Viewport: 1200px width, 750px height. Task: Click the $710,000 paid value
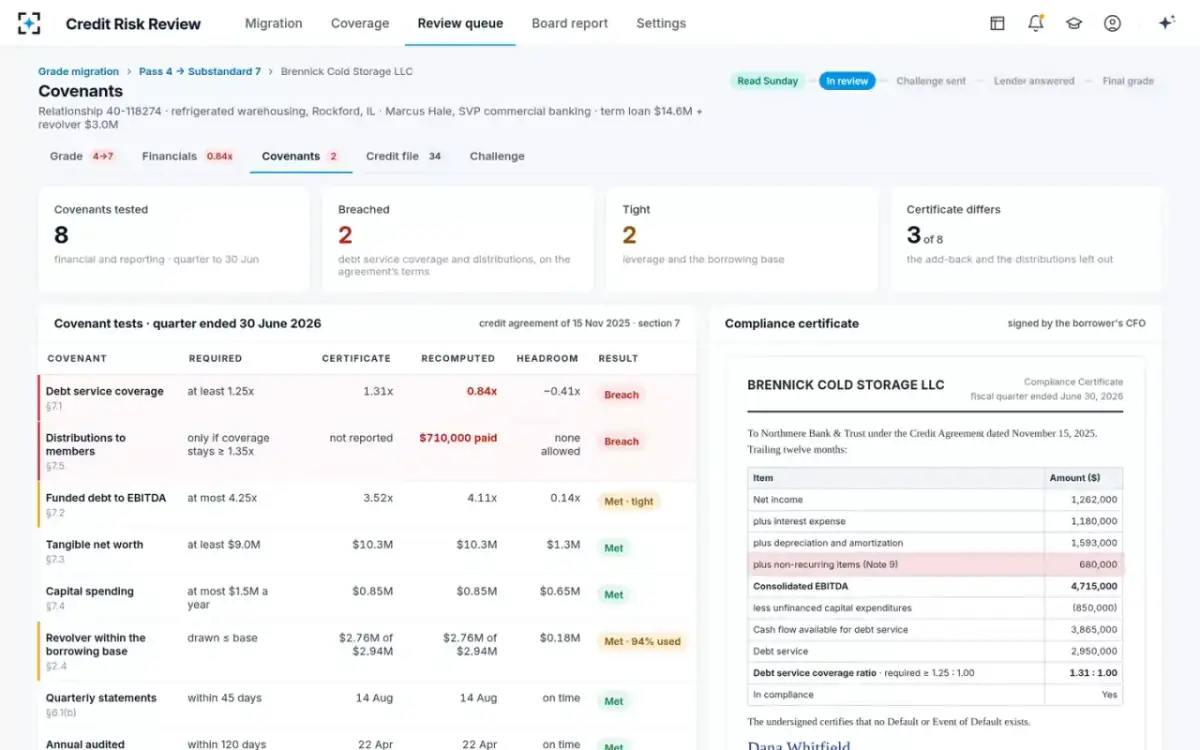[458, 438]
